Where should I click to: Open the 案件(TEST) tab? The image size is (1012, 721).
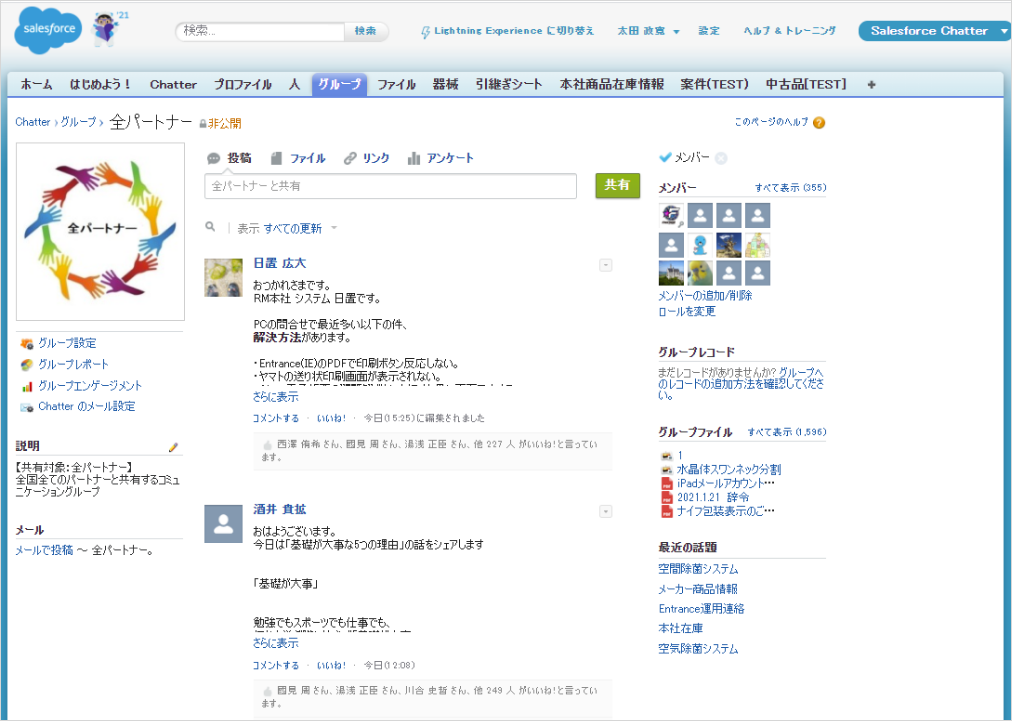714,85
